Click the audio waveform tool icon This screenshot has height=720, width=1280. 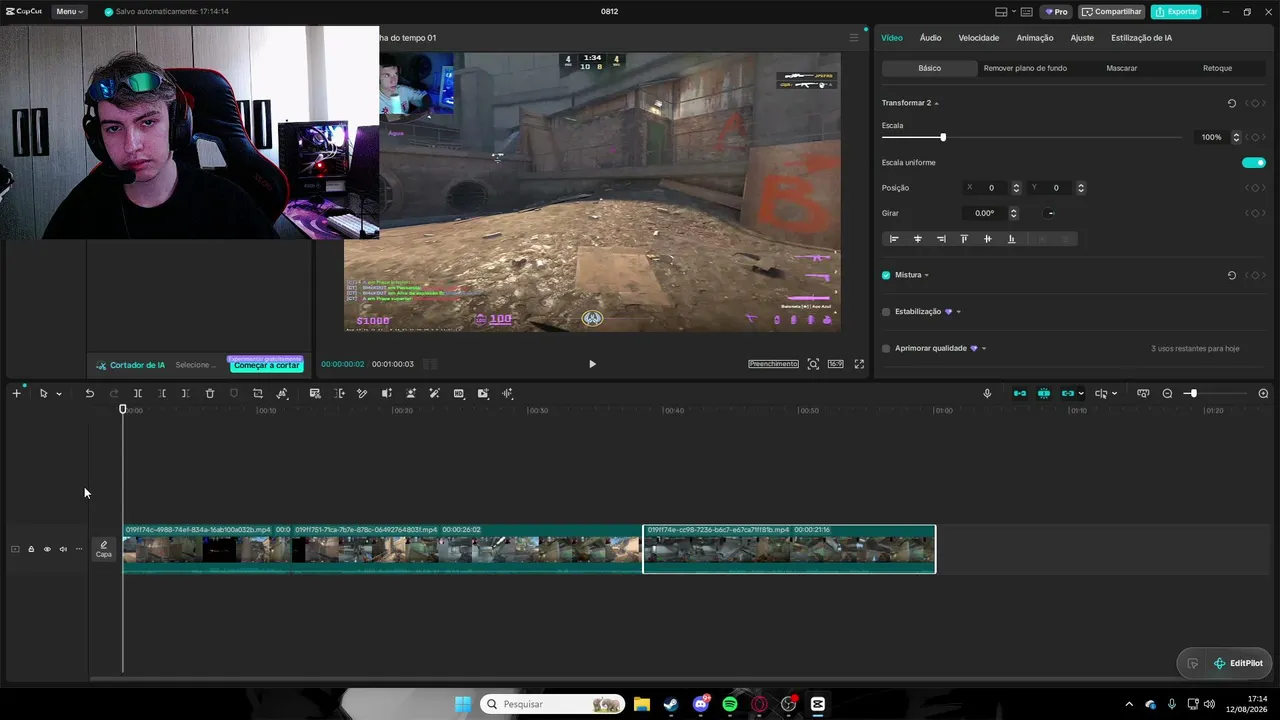pyautogui.click(x=507, y=394)
